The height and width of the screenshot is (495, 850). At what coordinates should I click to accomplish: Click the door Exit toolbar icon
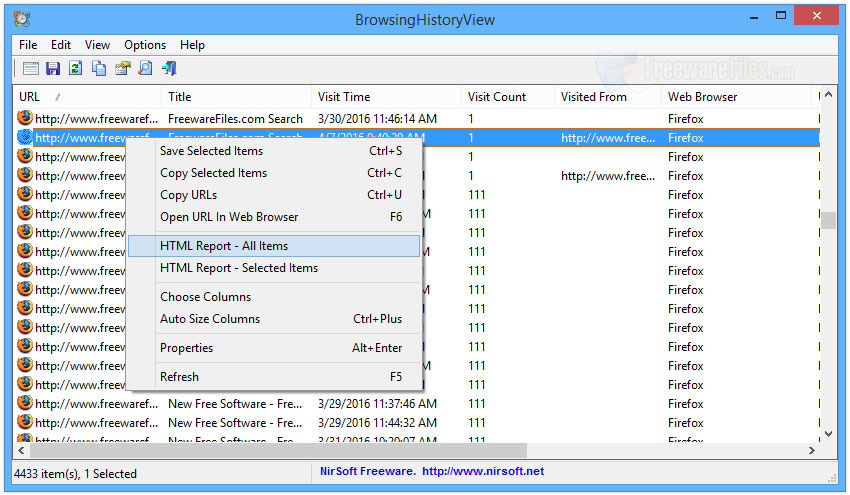point(169,68)
